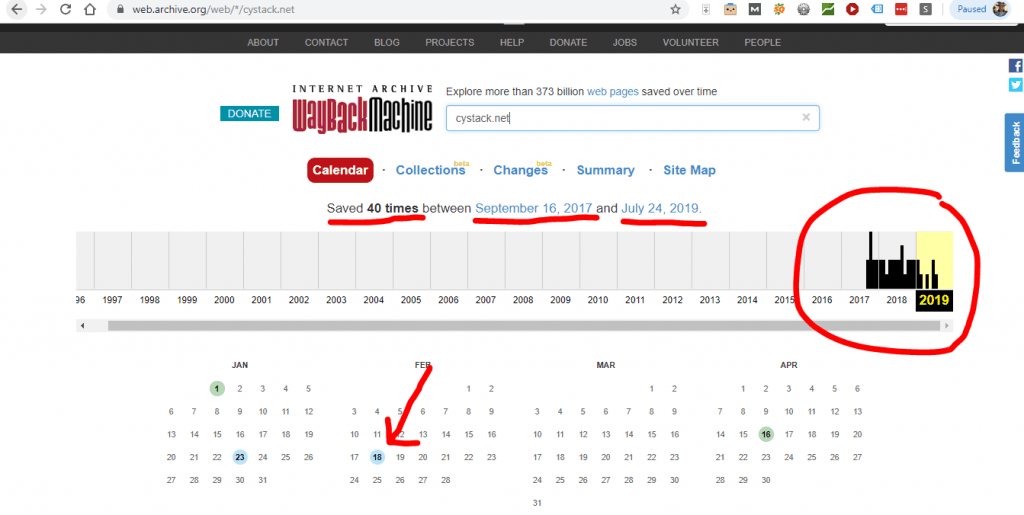Click the timeline horizontal scrollbar thumb
This screenshot has height=515, width=1024.
coord(524,325)
